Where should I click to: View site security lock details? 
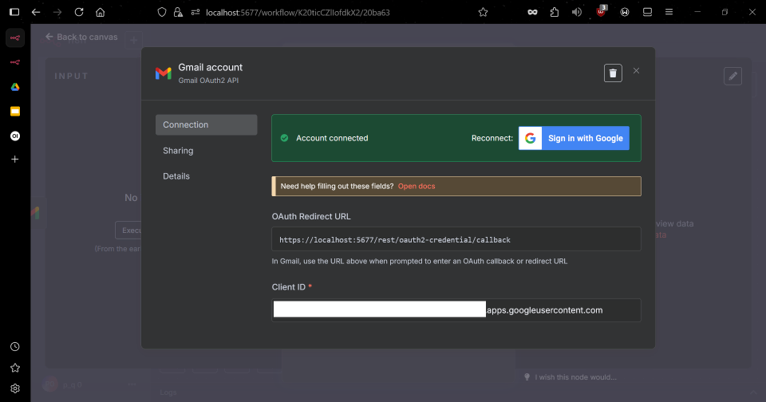(x=178, y=12)
